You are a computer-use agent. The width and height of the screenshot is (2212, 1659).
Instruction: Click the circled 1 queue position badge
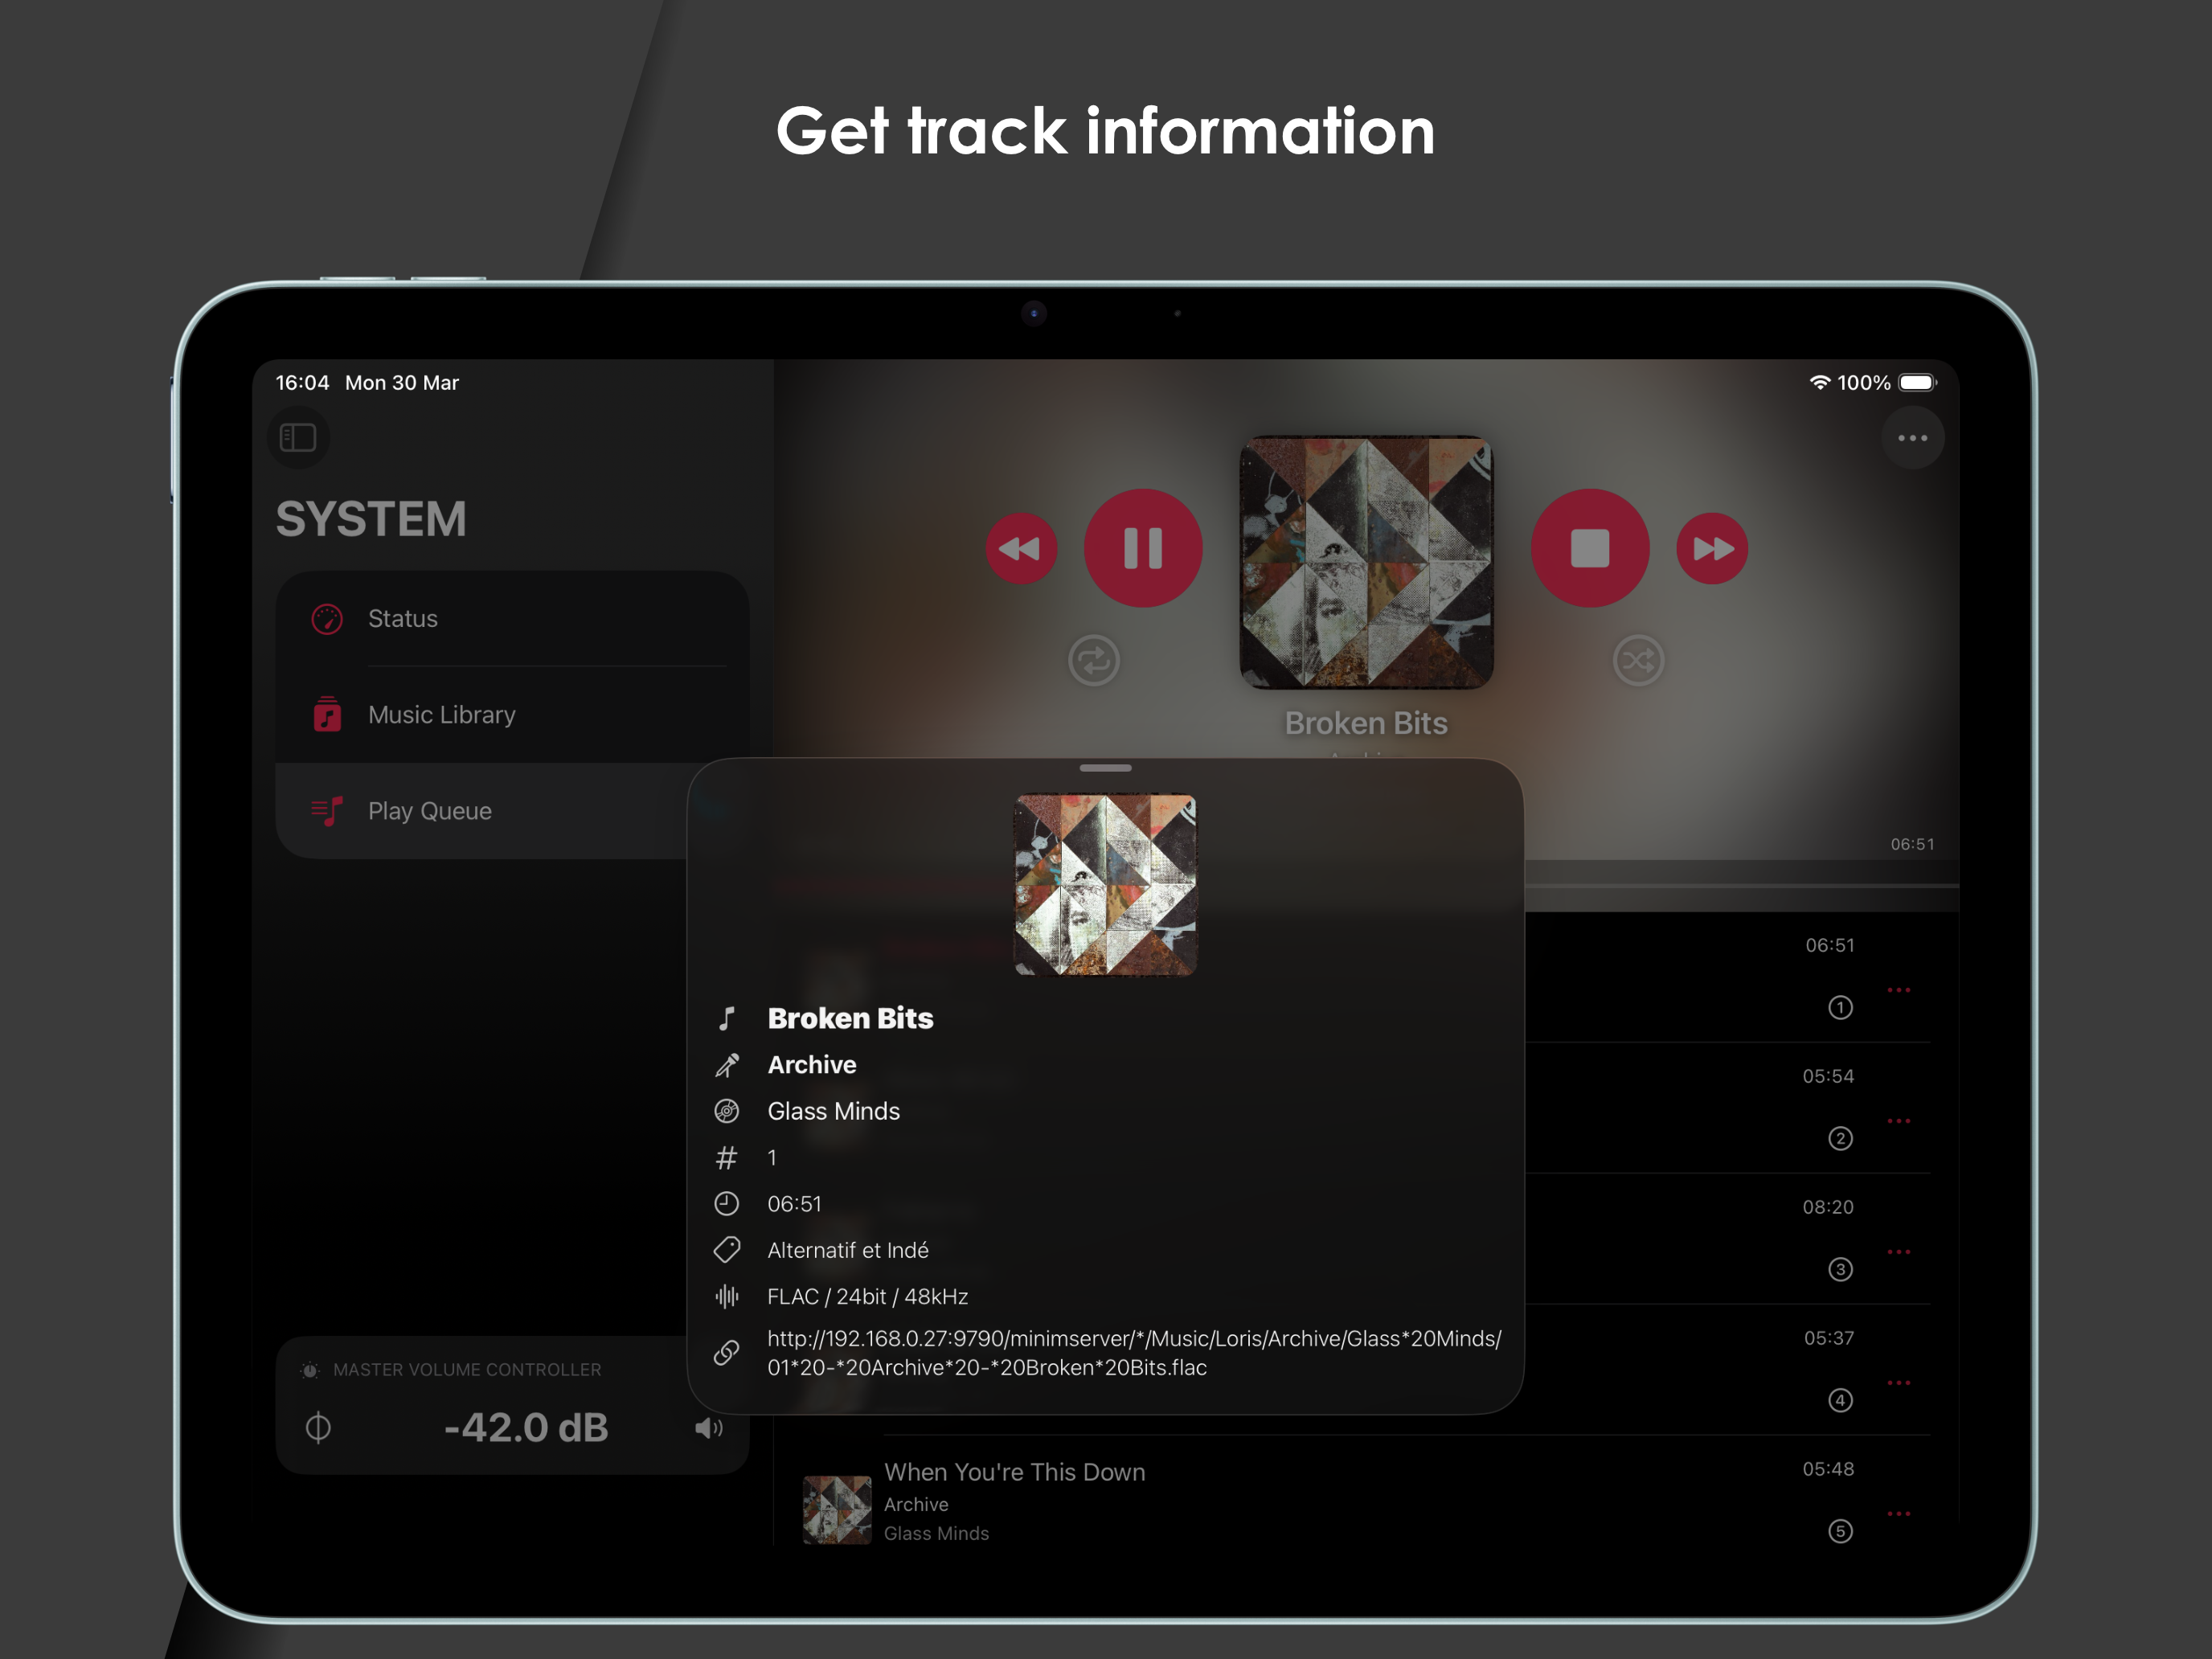pyautogui.click(x=1840, y=1008)
